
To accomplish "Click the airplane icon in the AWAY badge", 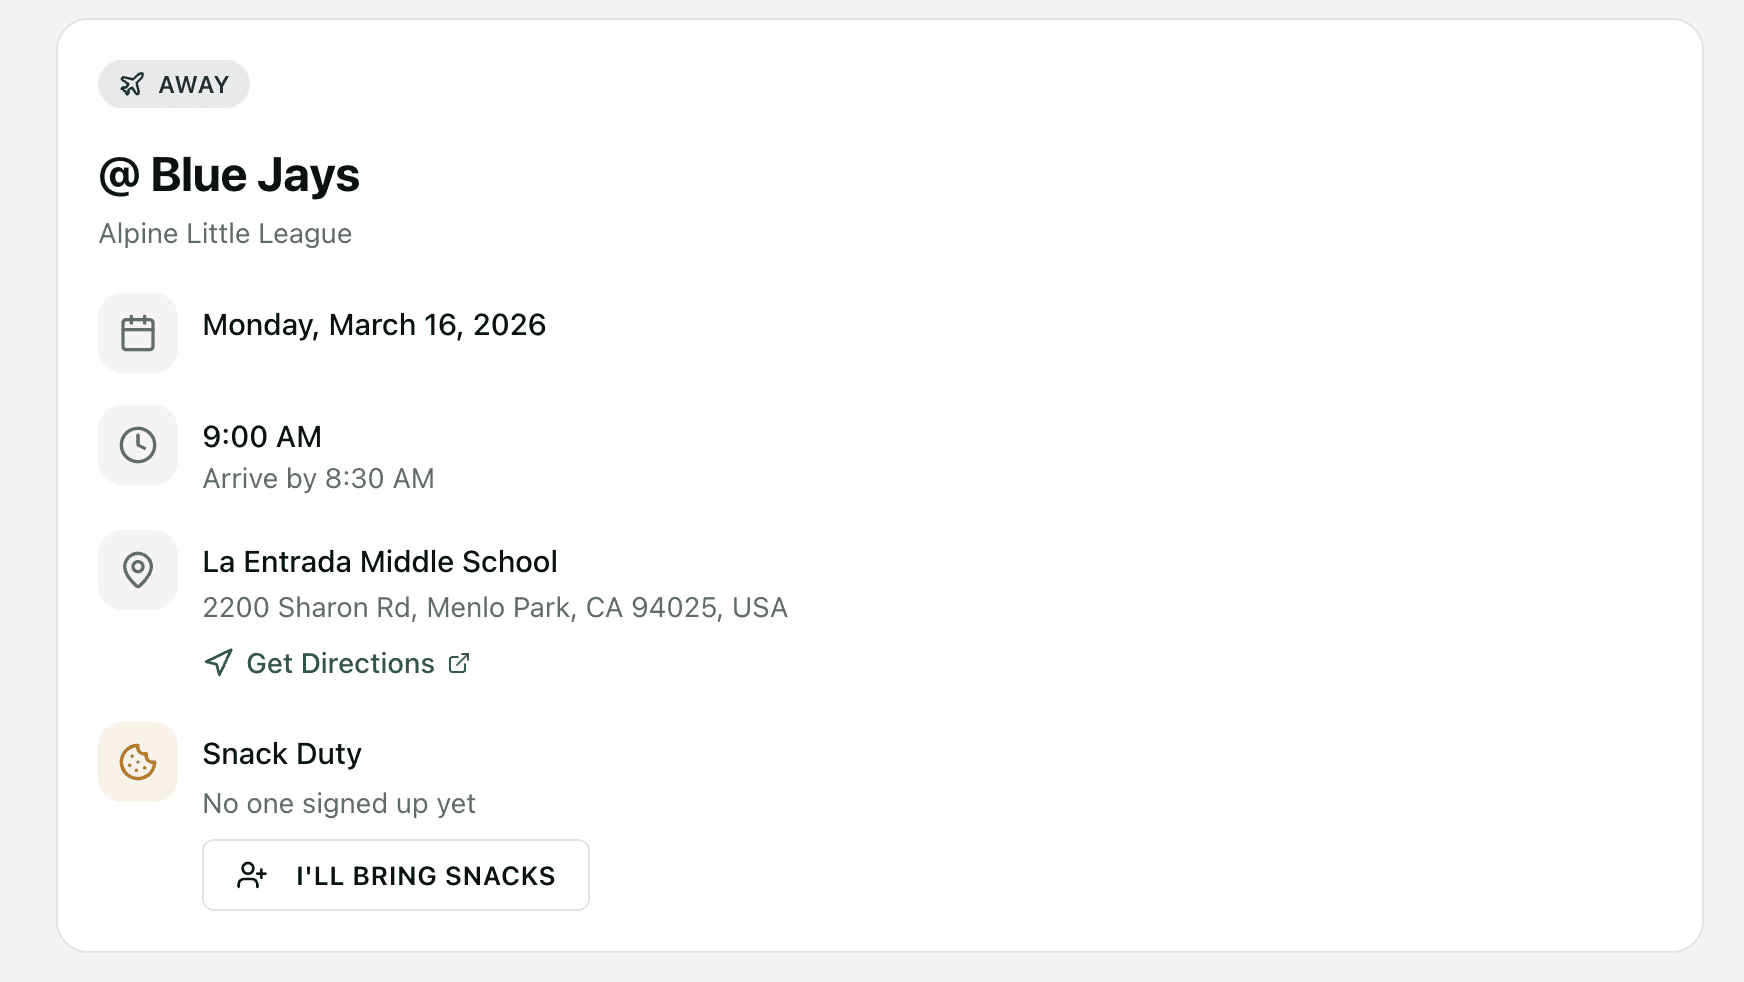I will click(131, 85).
